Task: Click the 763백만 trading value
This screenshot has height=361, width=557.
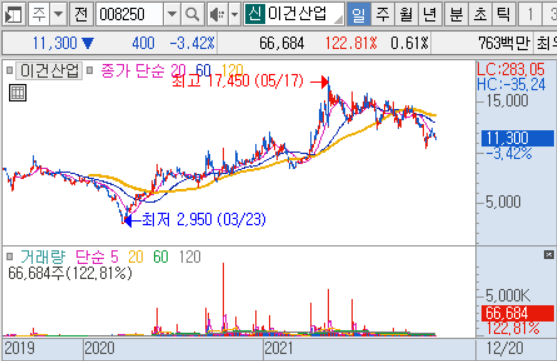Action: click(504, 43)
